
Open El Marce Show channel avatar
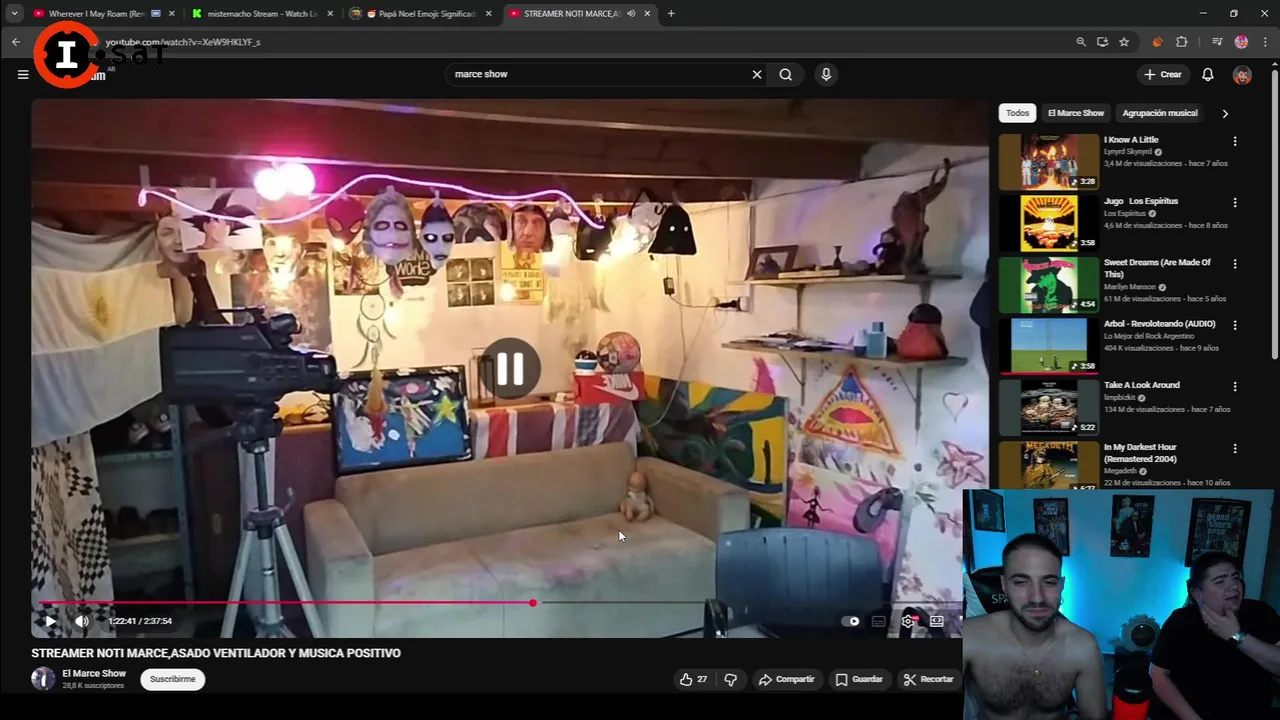click(43, 679)
